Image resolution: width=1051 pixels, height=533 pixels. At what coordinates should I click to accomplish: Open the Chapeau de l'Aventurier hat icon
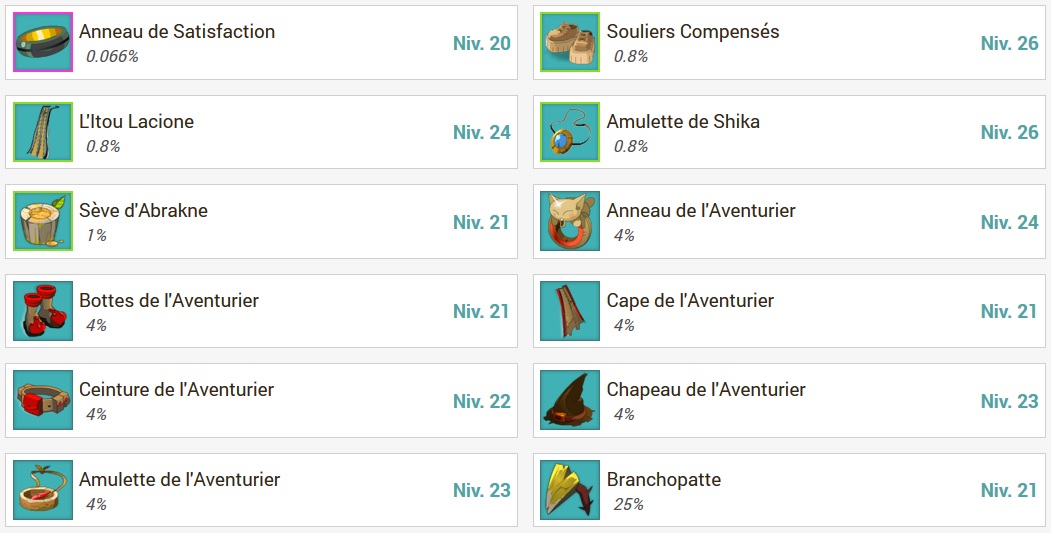pyautogui.click(x=570, y=400)
